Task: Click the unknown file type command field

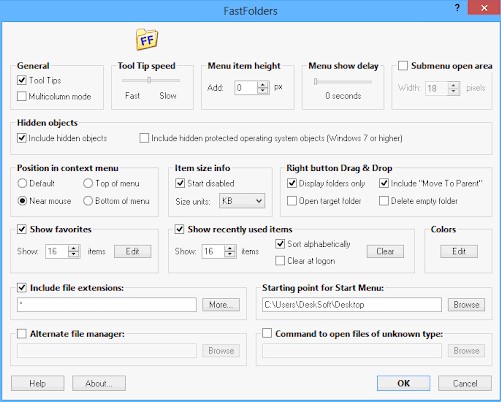Action: tap(352, 351)
